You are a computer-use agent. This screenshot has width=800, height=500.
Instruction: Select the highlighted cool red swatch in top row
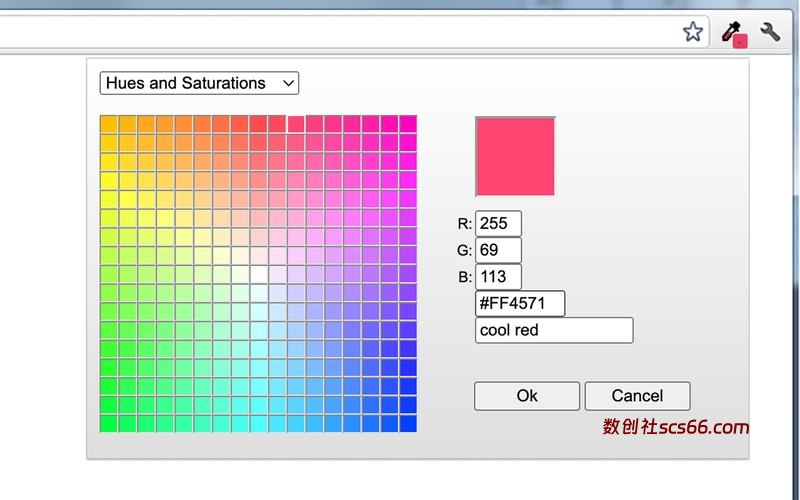pyautogui.click(x=296, y=124)
